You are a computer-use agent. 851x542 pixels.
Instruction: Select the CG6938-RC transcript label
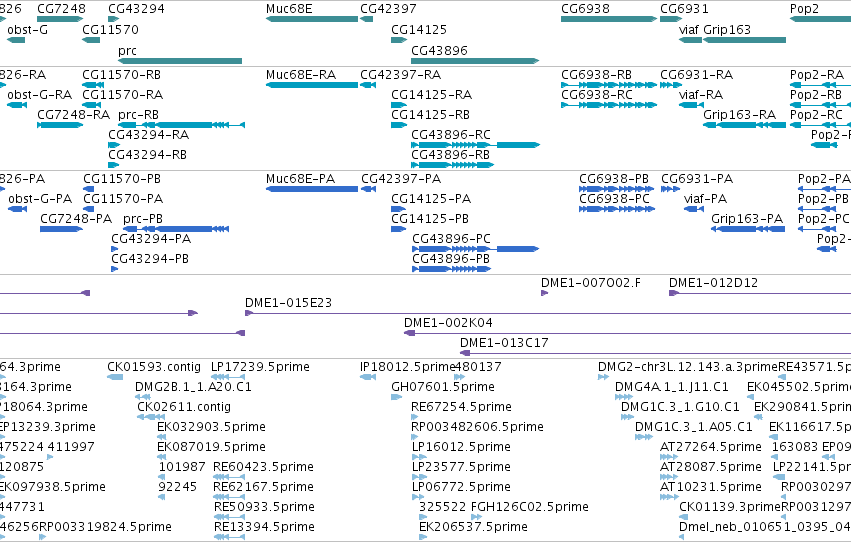pyautogui.click(x=597, y=94)
